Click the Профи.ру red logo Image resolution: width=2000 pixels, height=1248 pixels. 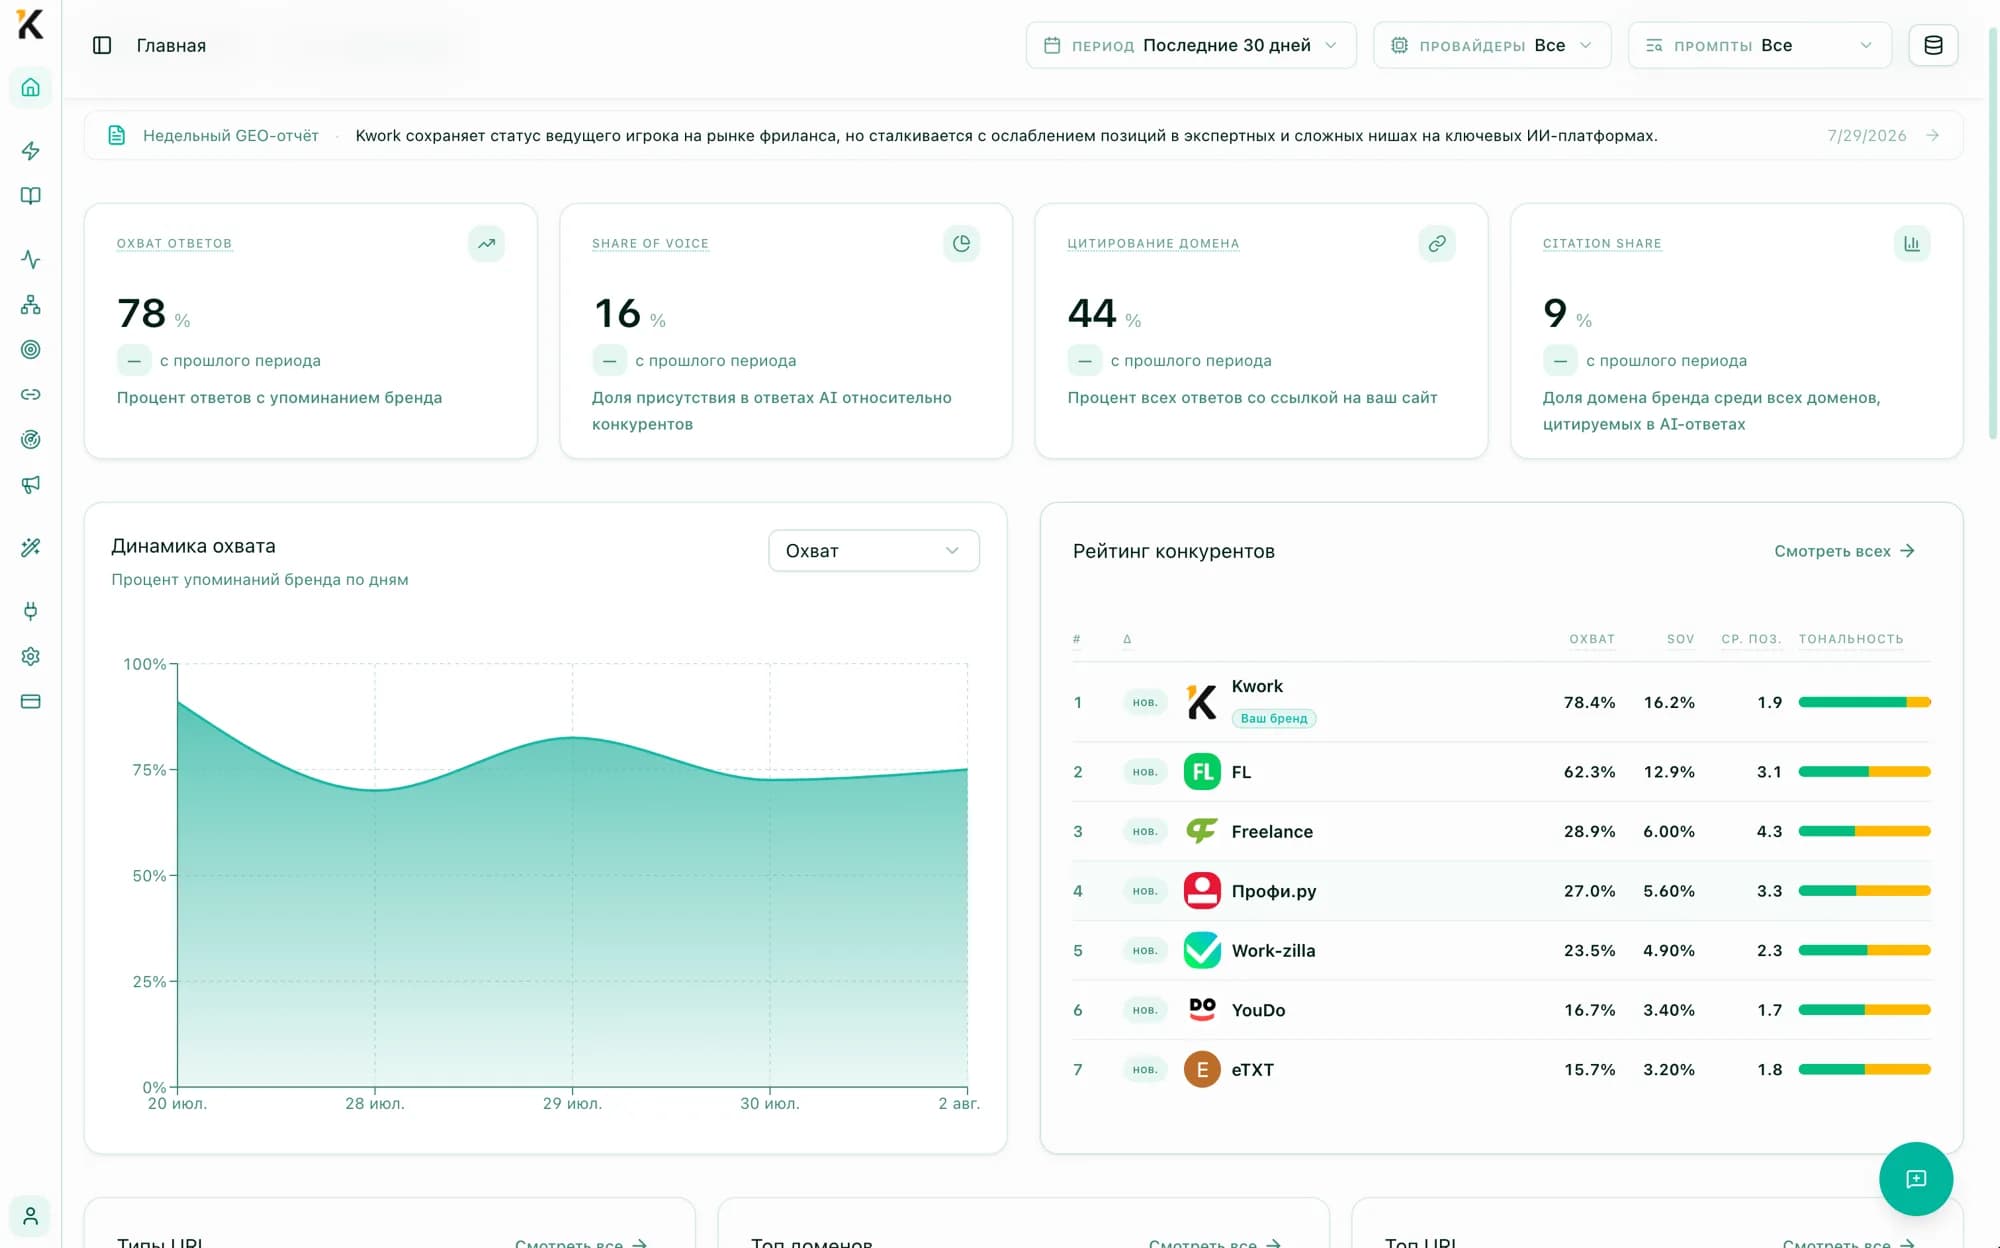point(1202,891)
